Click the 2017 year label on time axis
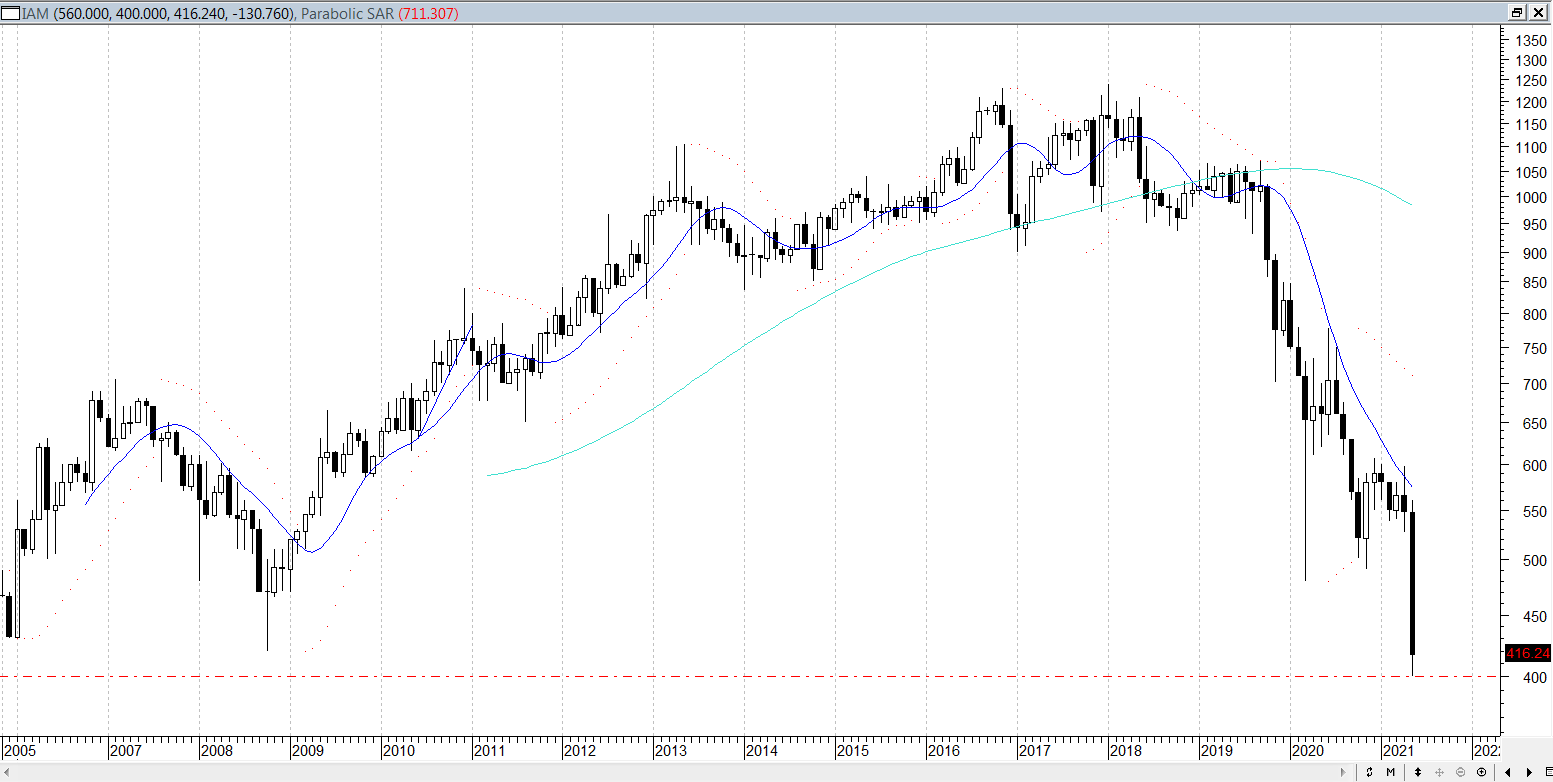Screen dimensions: 1553x782 point(1034,750)
